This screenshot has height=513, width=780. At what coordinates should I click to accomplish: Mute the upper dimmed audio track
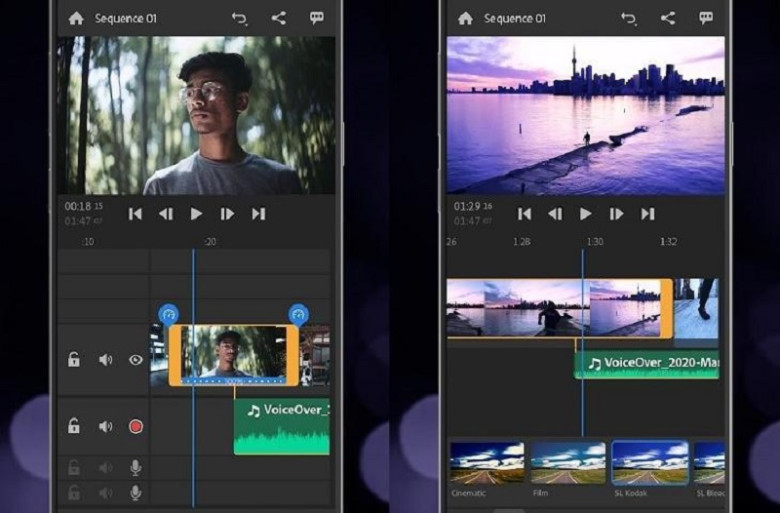105,468
